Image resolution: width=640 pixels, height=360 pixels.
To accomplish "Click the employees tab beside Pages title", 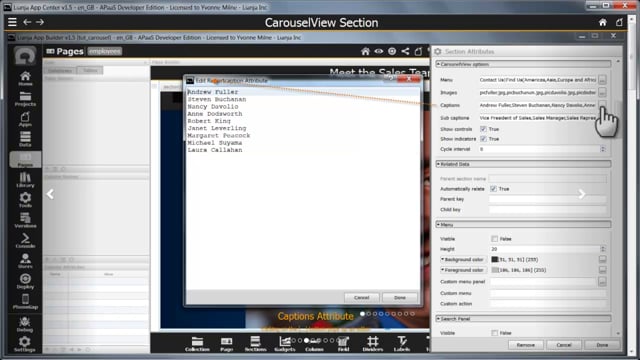I will pyautogui.click(x=104, y=51).
